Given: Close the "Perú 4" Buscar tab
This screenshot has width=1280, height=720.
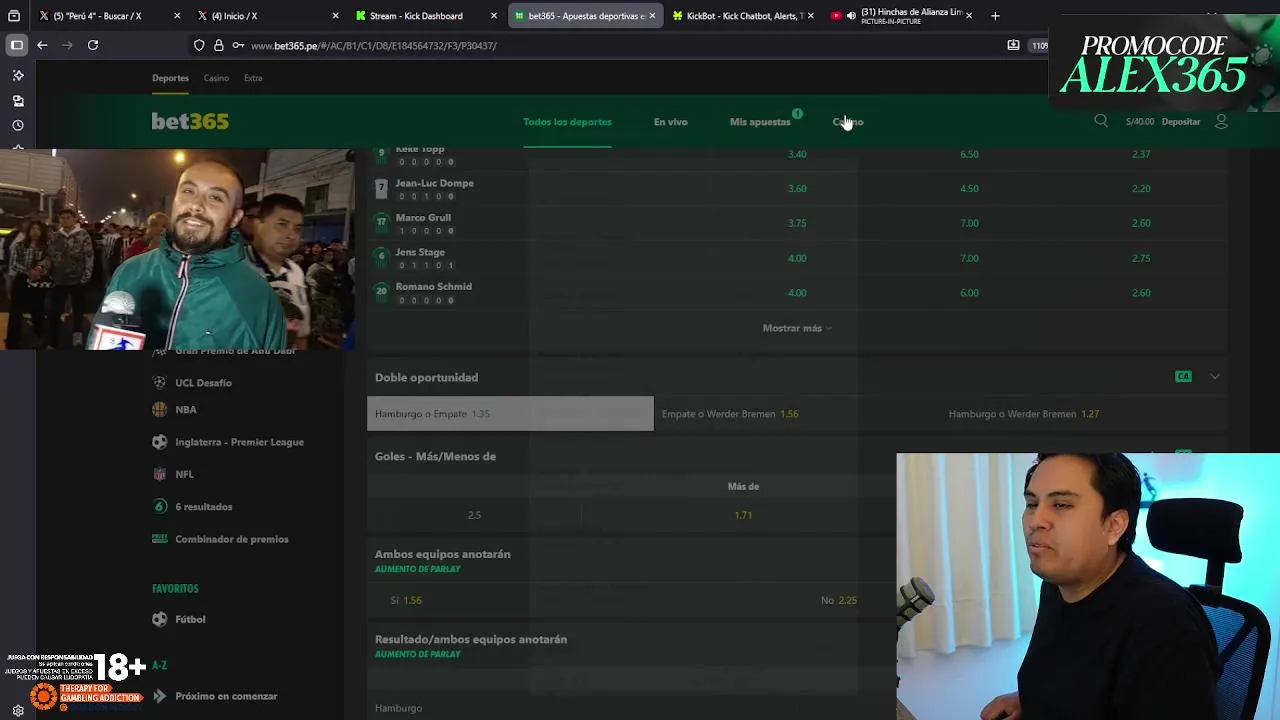Looking at the screenshot, I should click(x=177, y=16).
